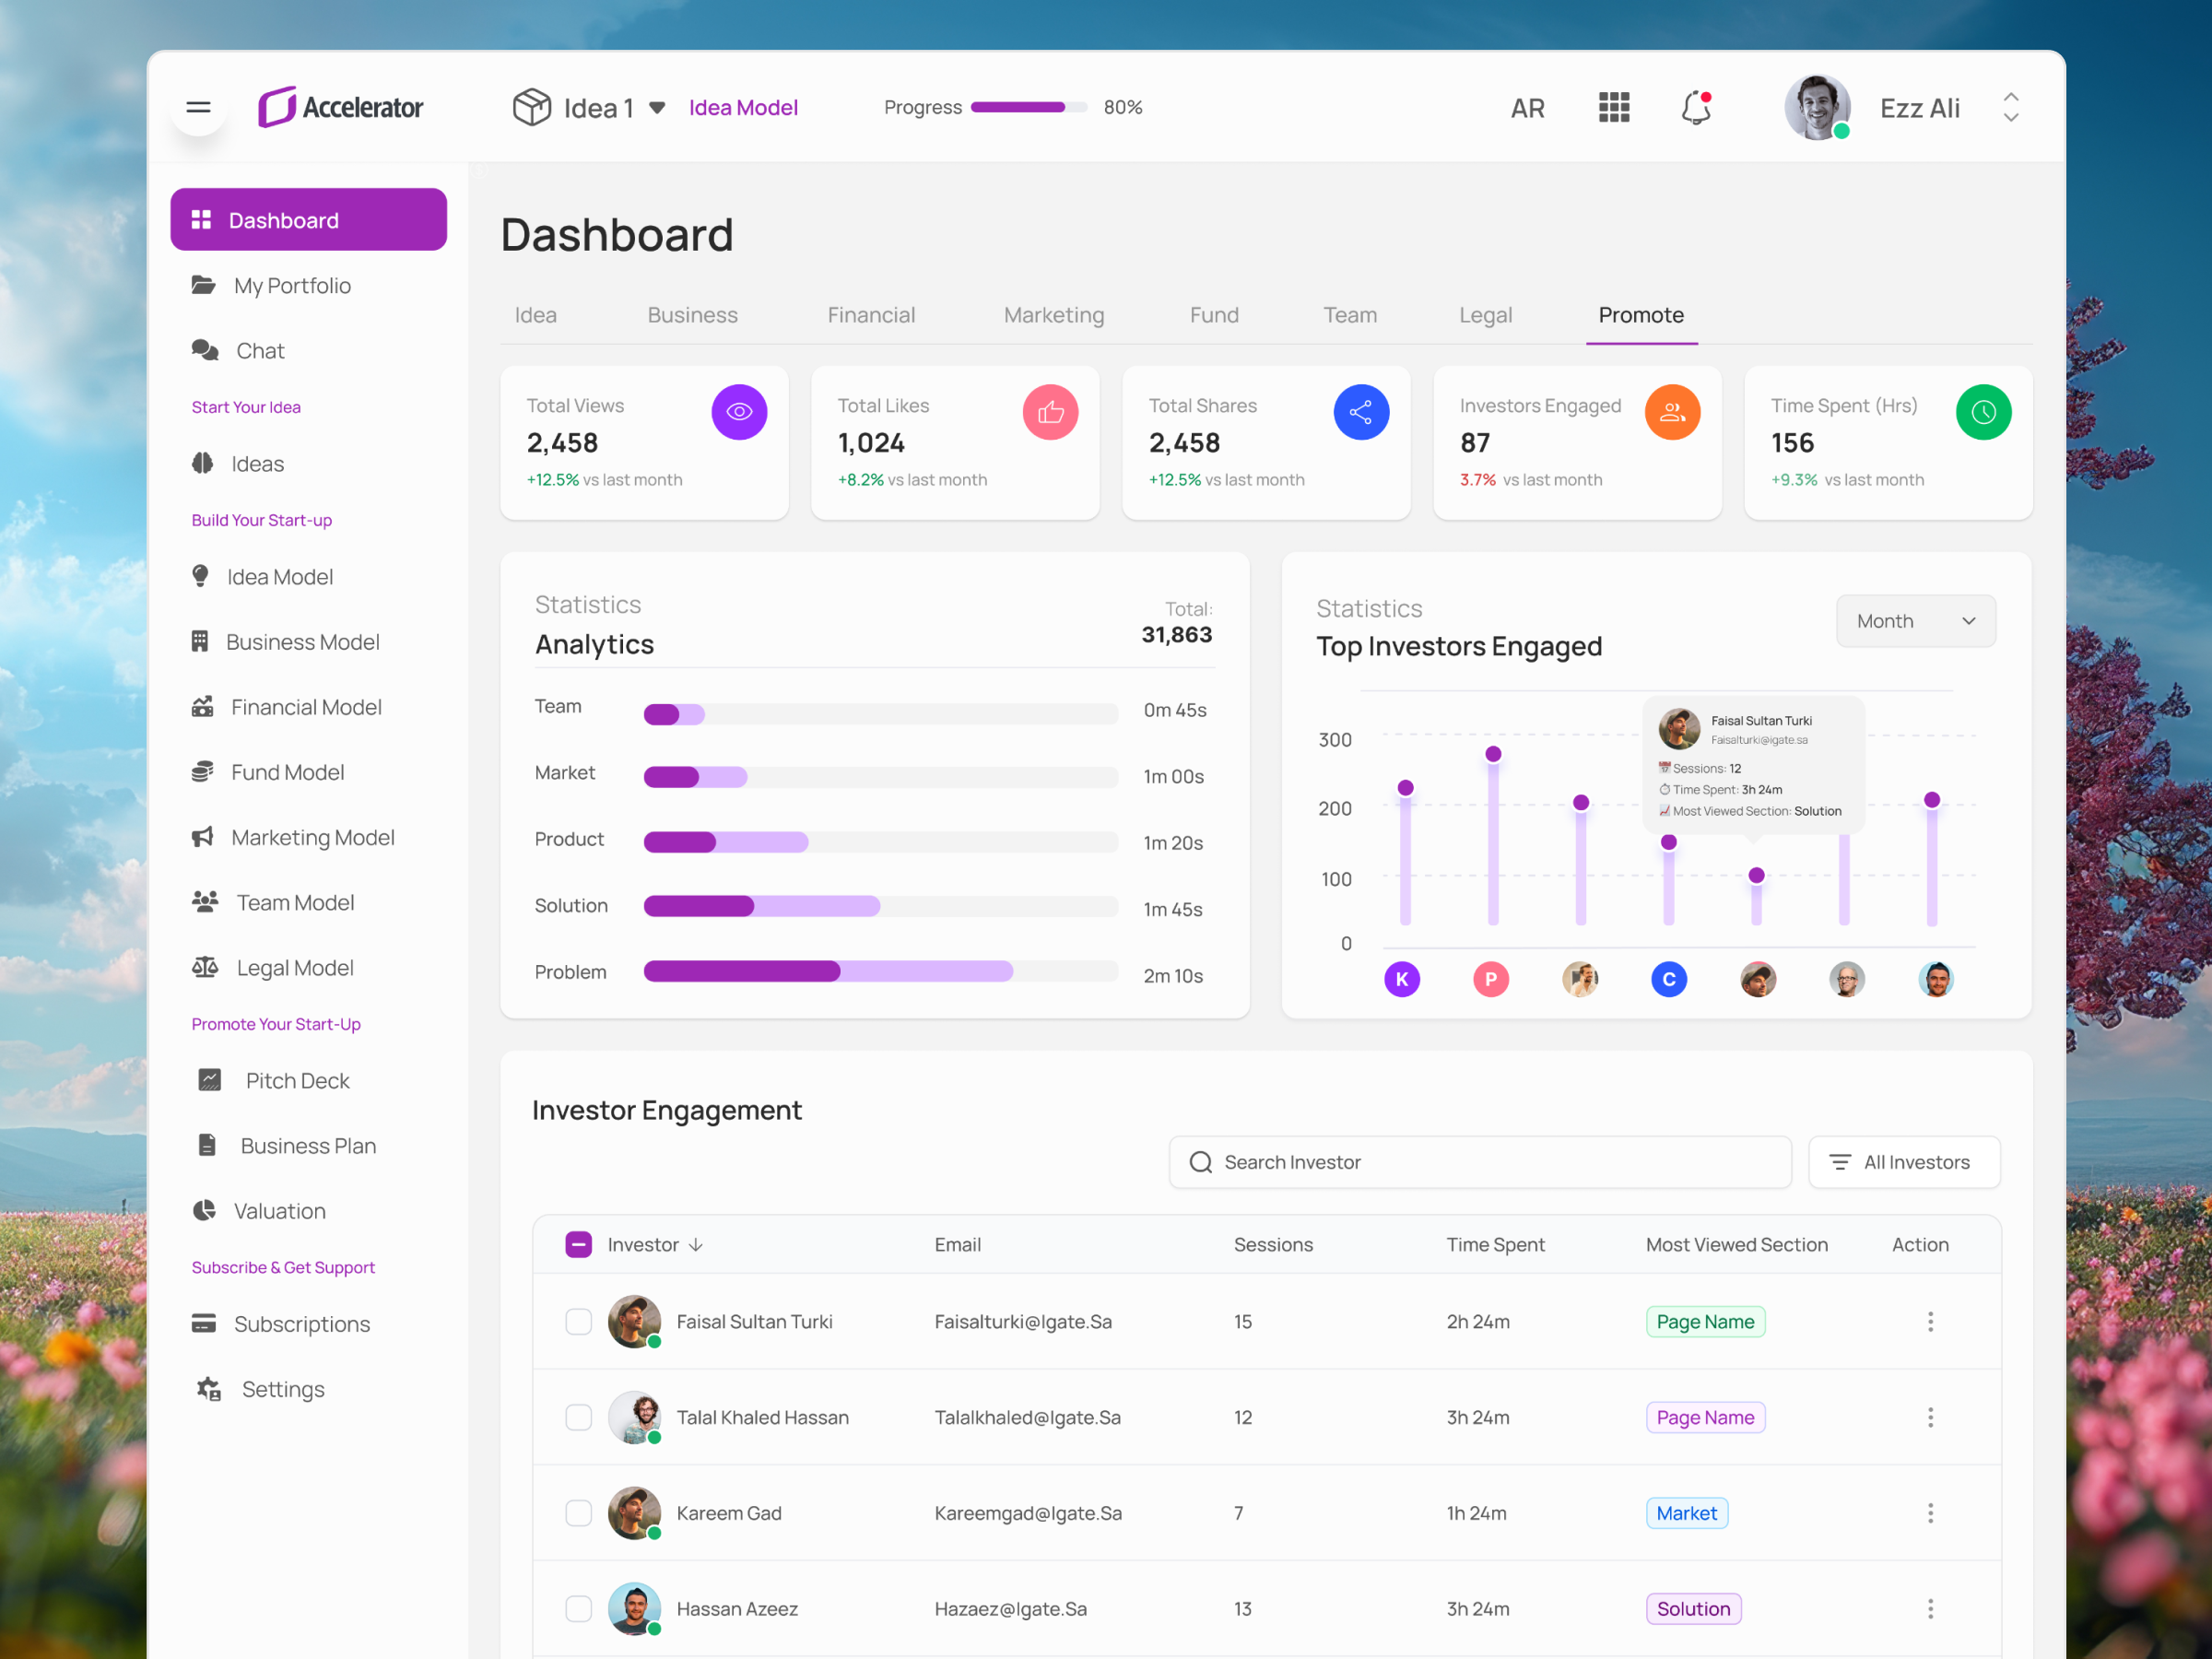2212x1659 pixels.
Task: Open the Legal Model scales icon
Action: point(204,966)
